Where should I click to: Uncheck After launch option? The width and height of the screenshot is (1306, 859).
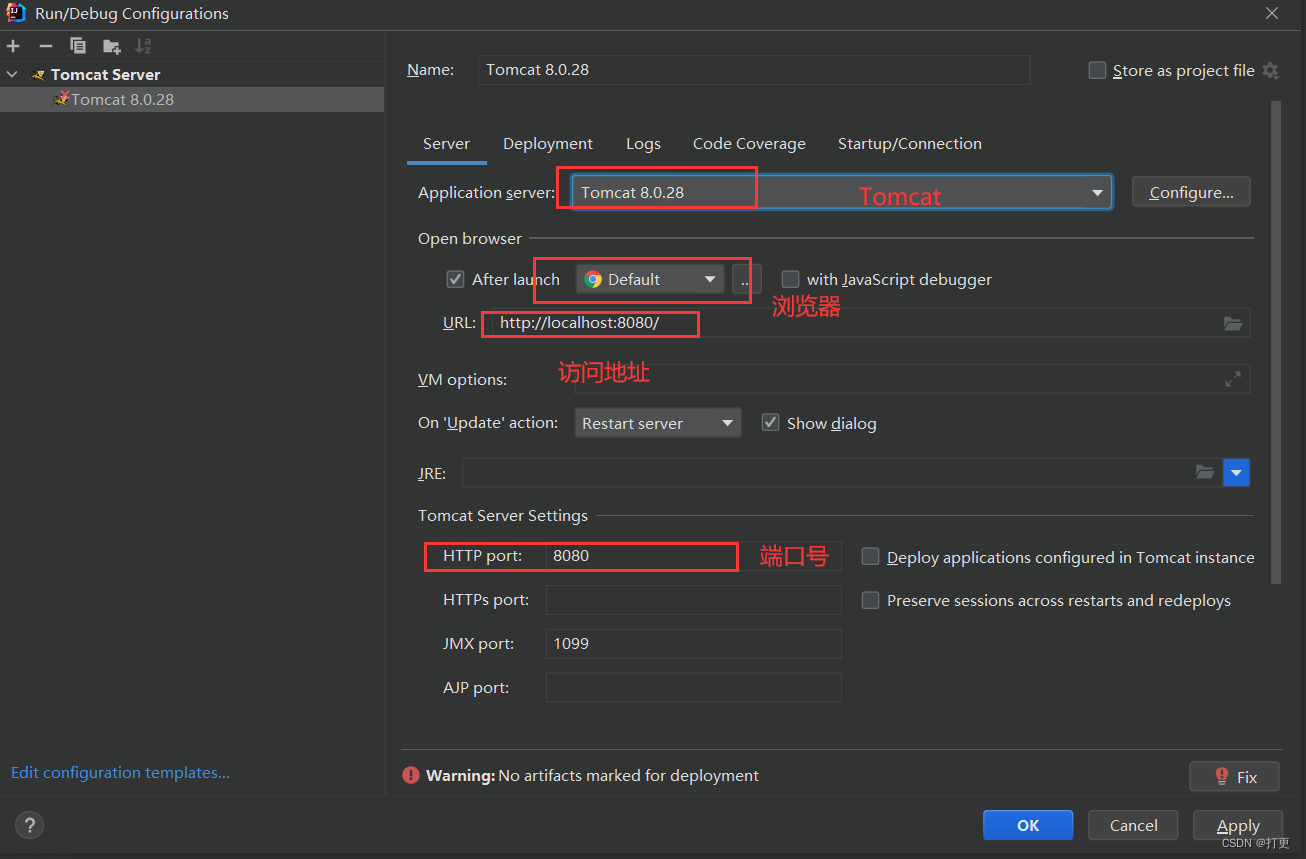[x=455, y=279]
